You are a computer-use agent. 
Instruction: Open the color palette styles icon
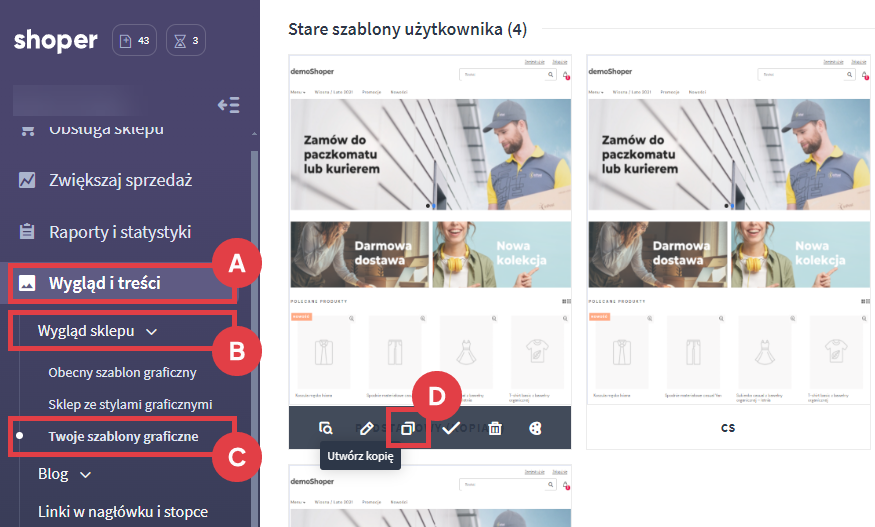tap(535, 428)
